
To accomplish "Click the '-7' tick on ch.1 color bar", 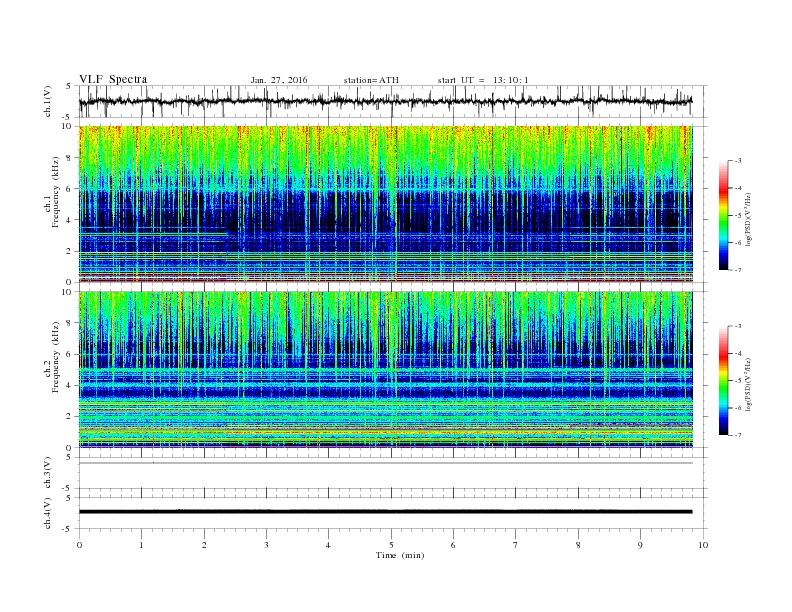I will [x=738, y=270].
